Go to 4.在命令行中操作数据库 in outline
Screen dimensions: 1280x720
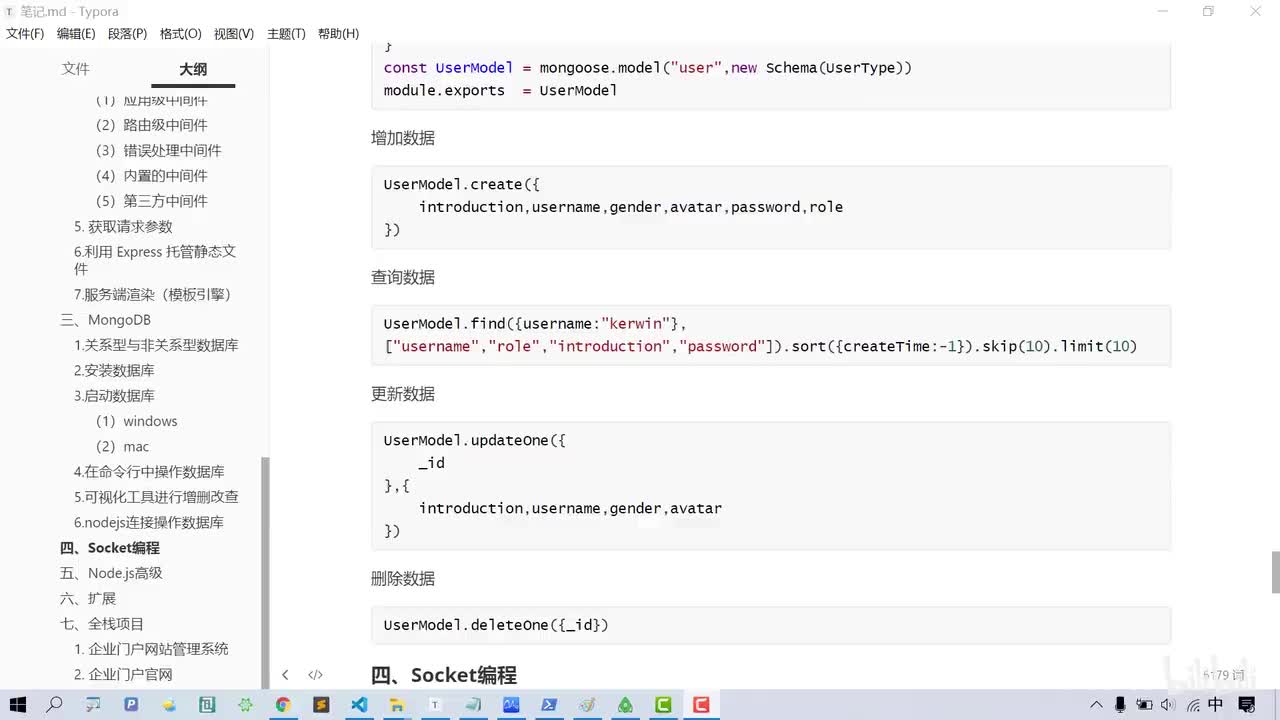[149, 472]
